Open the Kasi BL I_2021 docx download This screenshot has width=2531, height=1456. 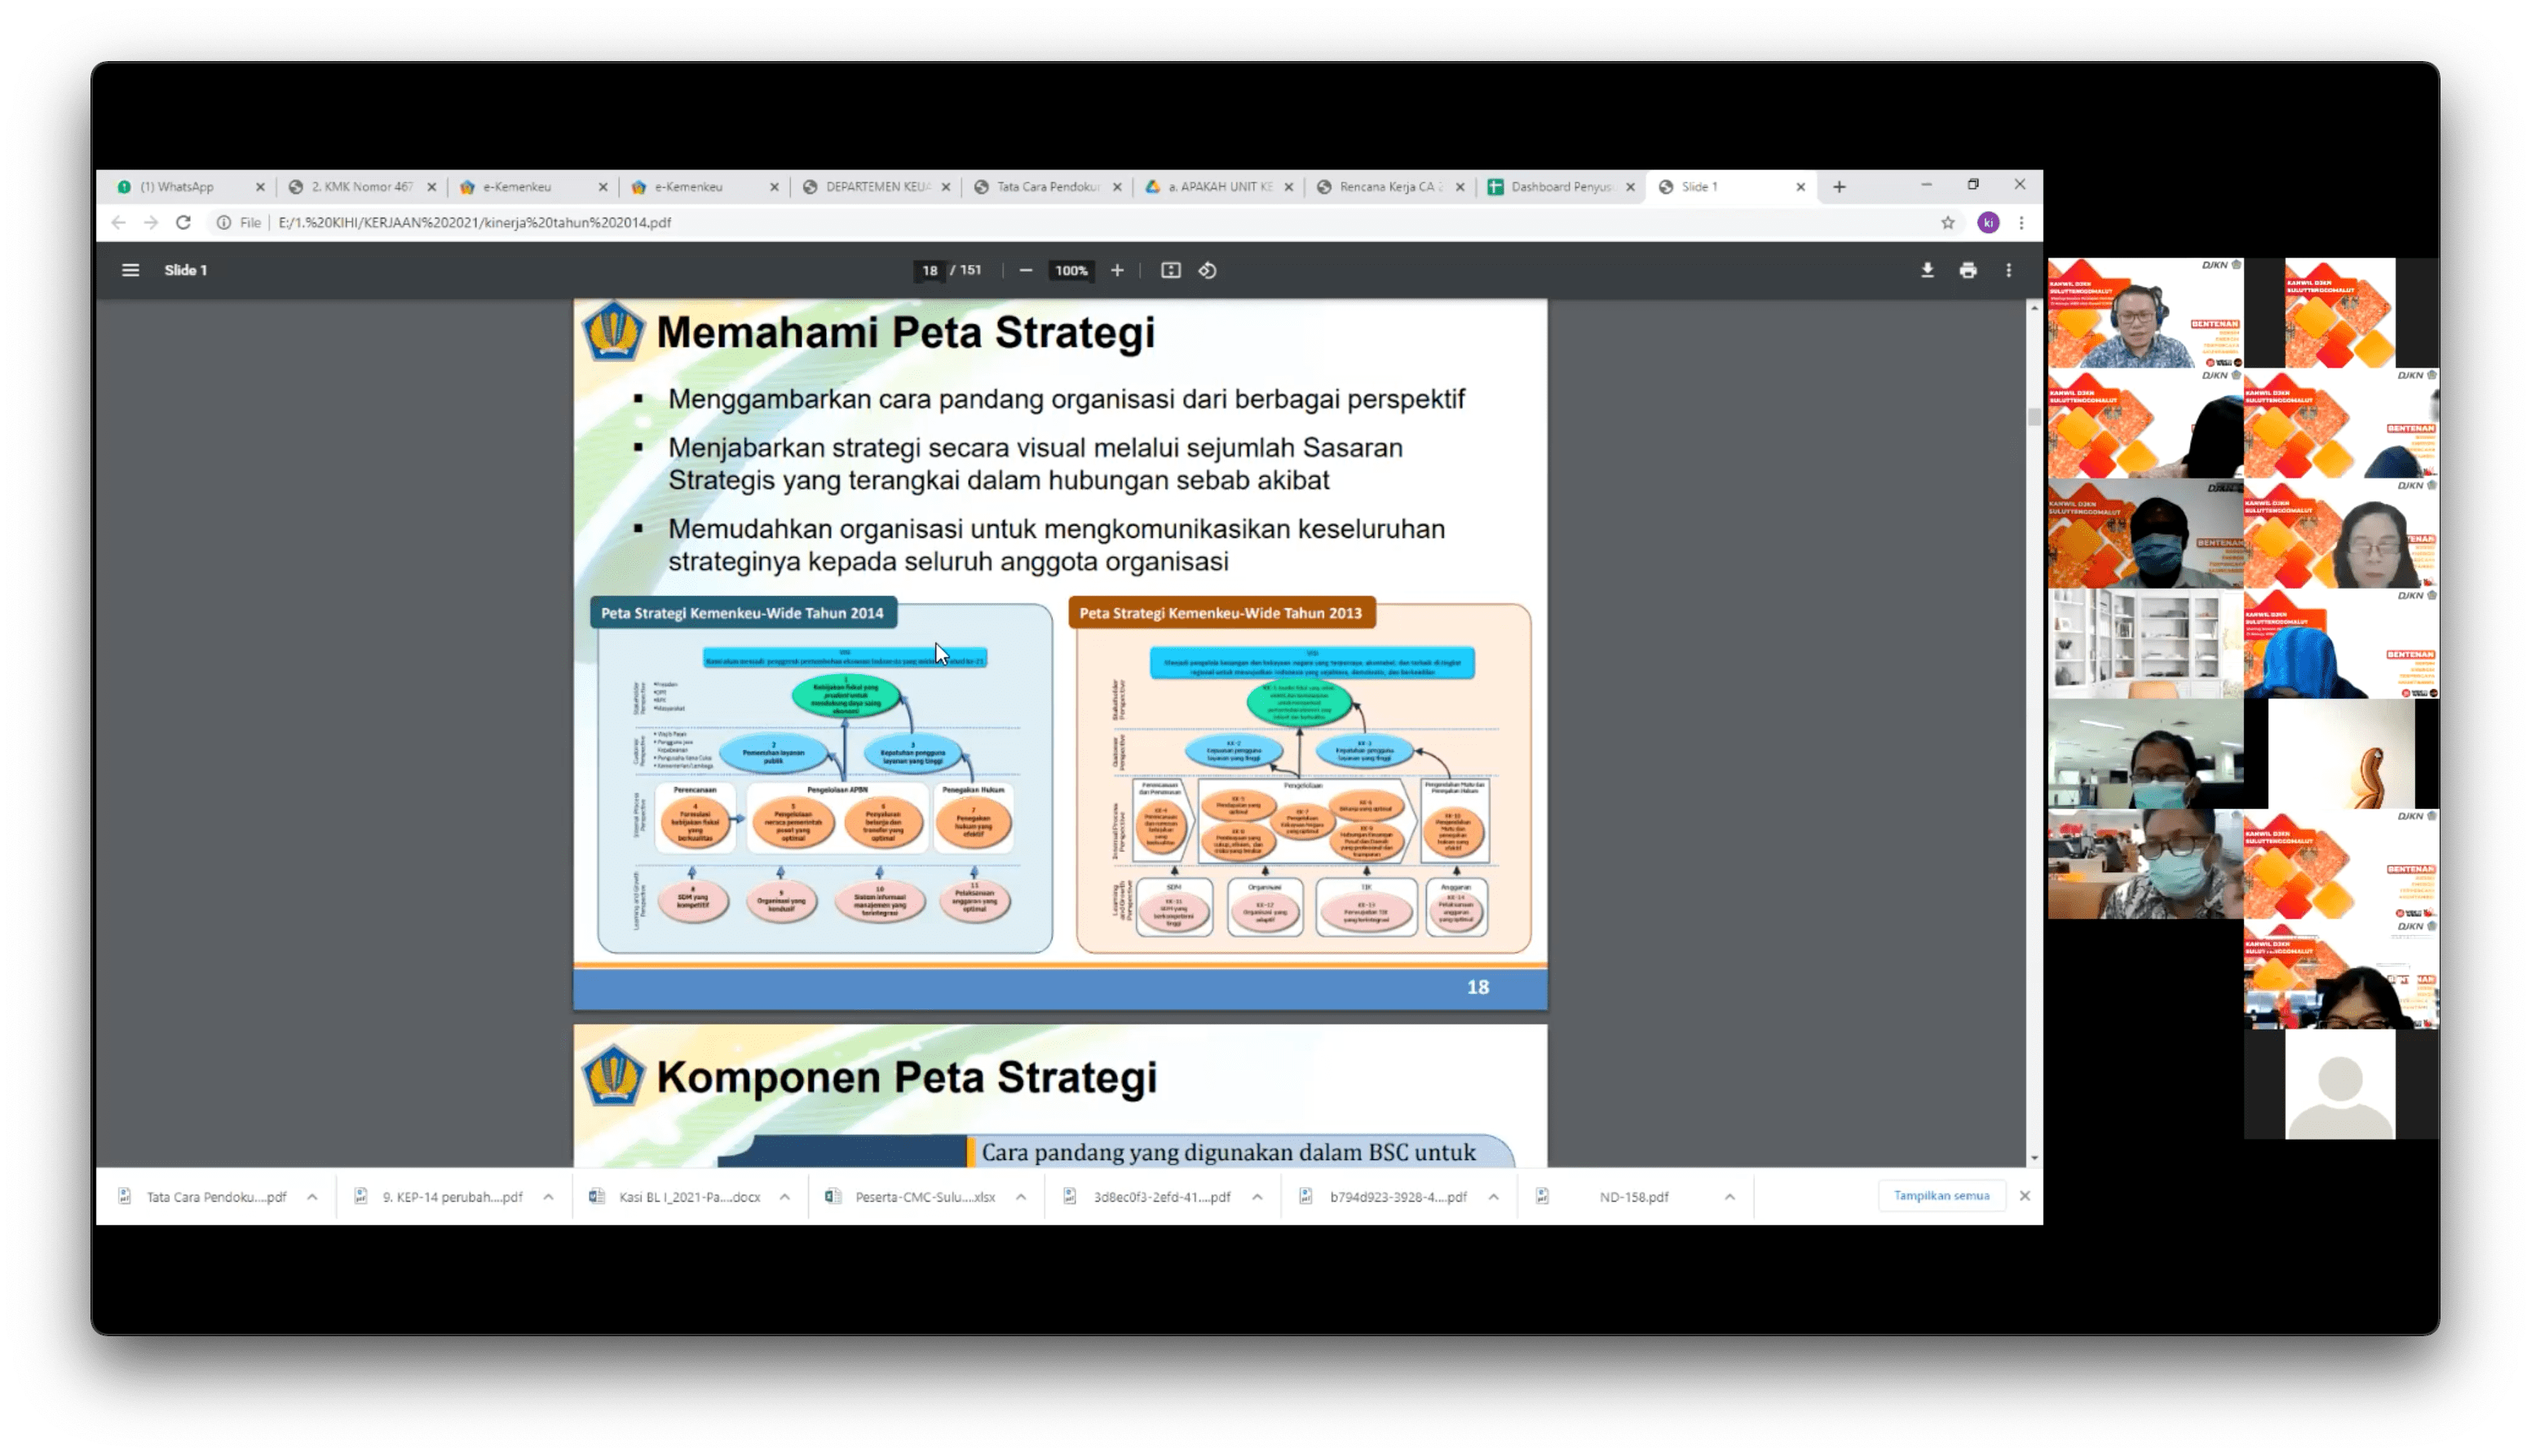point(689,1197)
